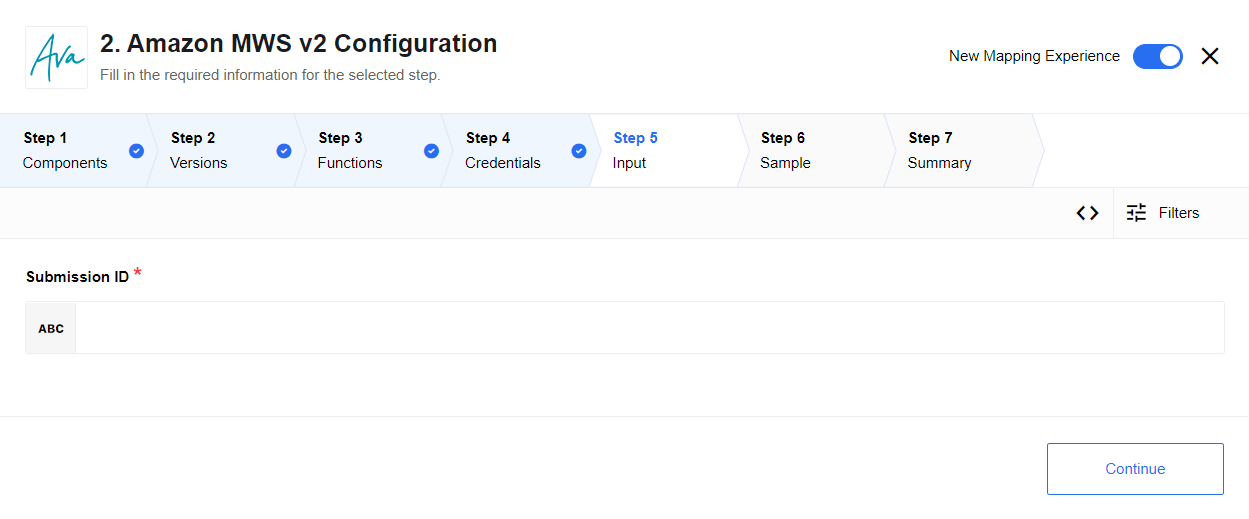The image size is (1249, 519).
Task: Go to Step 4 Credentials tab
Action: (502, 151)
